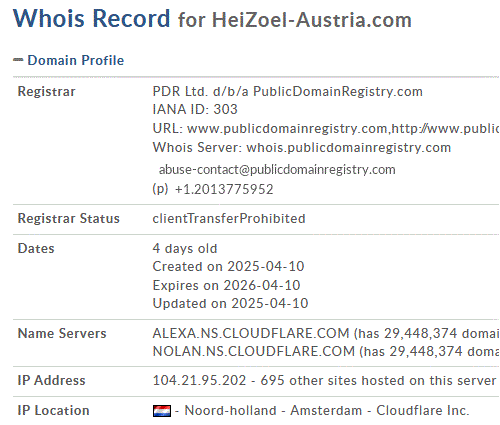Open NOLAN.NS.CLOUDFLARE.COM name server entry
The height and width of the screenshot is (425, 500).
point(254,351)
